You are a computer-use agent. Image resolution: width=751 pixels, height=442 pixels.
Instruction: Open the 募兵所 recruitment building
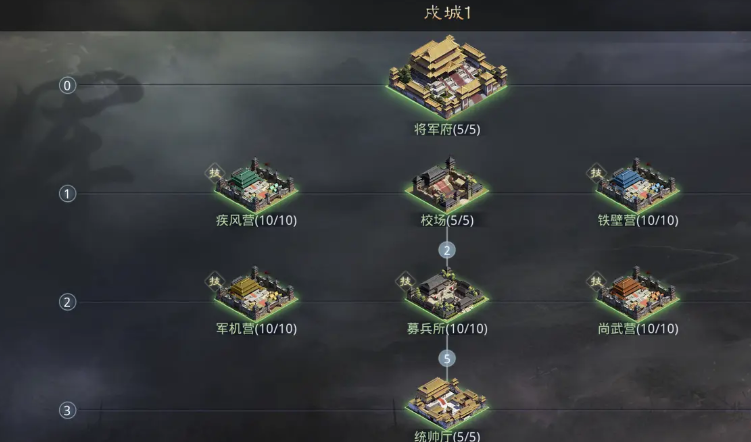coord(447,294)
